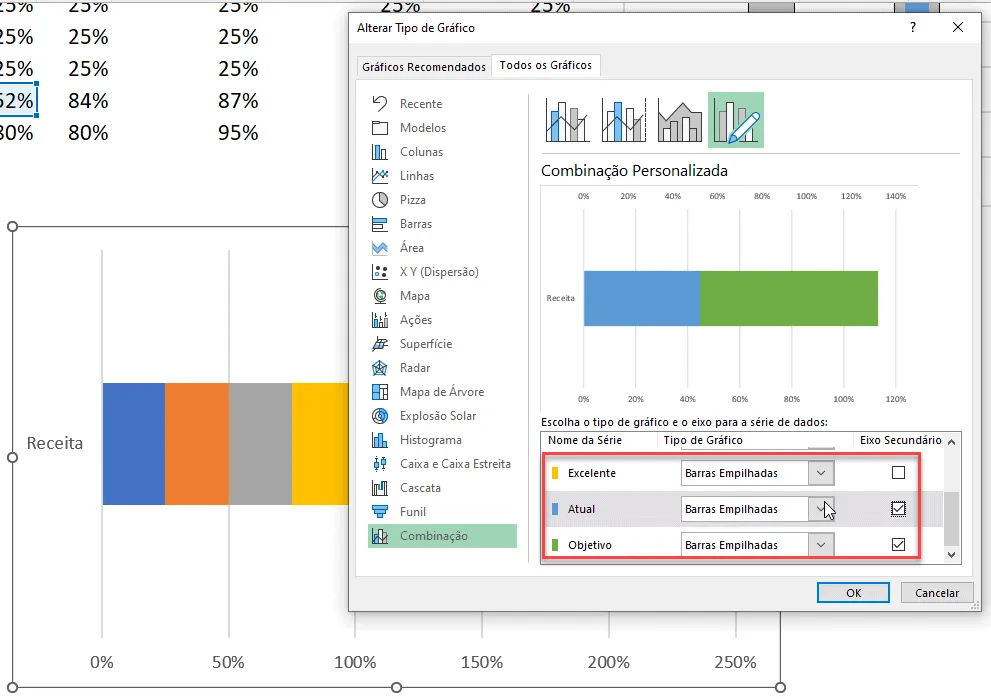Click the help question mark icon
Viewport: 991px width, 699px height.
click(913, 27)
